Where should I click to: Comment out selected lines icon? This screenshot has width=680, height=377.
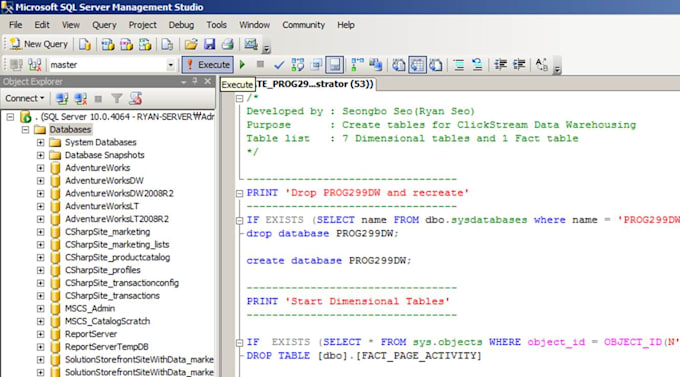point(459,65)
